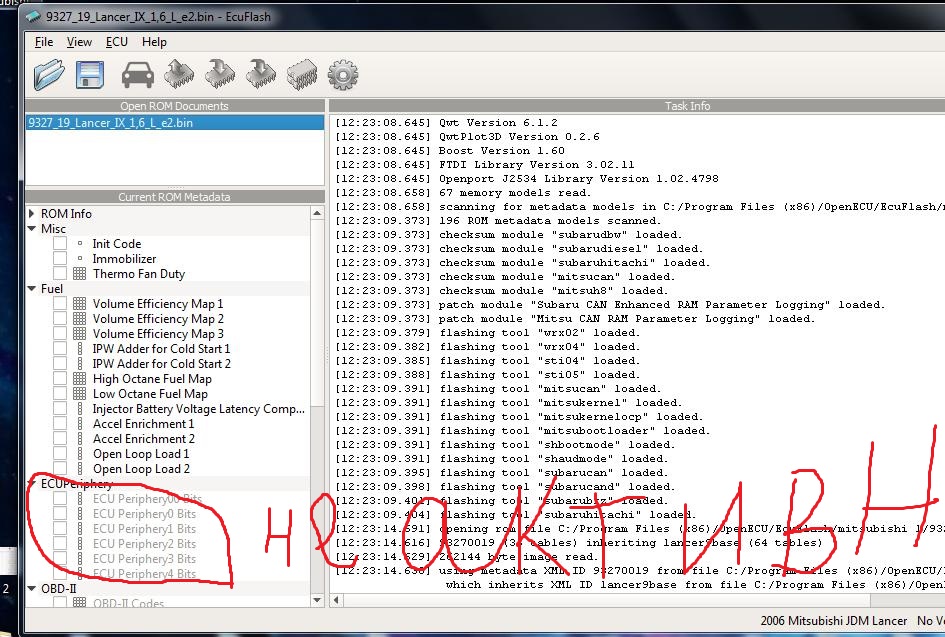Enable the High Octane Fuel Map checkbox
945x637 pixels.
[x=60, y=379]
